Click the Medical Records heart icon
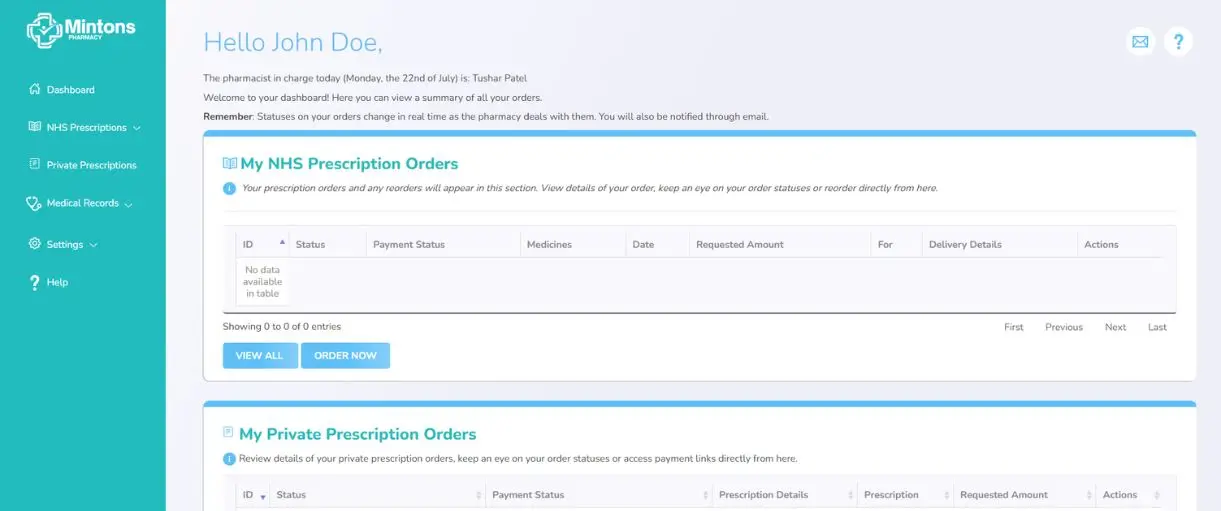The width and height of the screenshot is (1221, 511). [34, 203]
